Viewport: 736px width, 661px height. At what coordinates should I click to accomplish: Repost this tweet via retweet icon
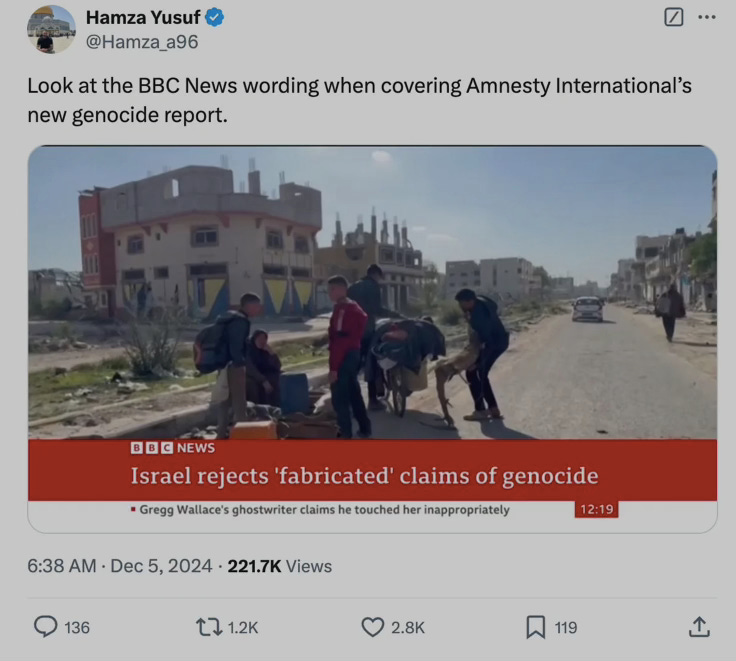(x=209, y=627)
